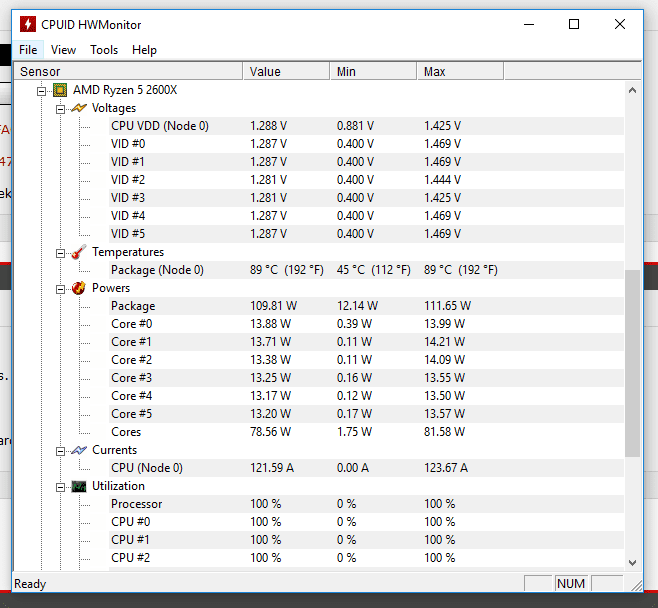Select the CPU #2 utilization row
The image size is (658, 608).
point(366,558)
